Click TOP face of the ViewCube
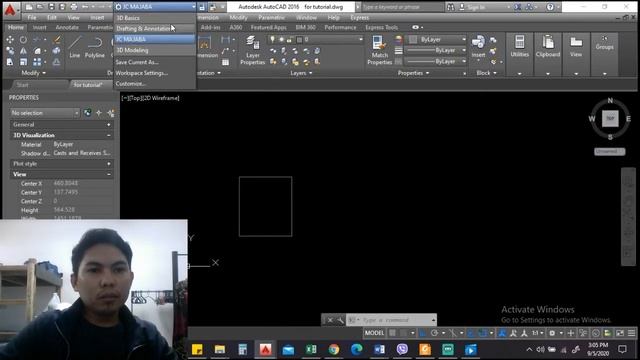Viewport: 640px width, 360px height. (610, 118)
